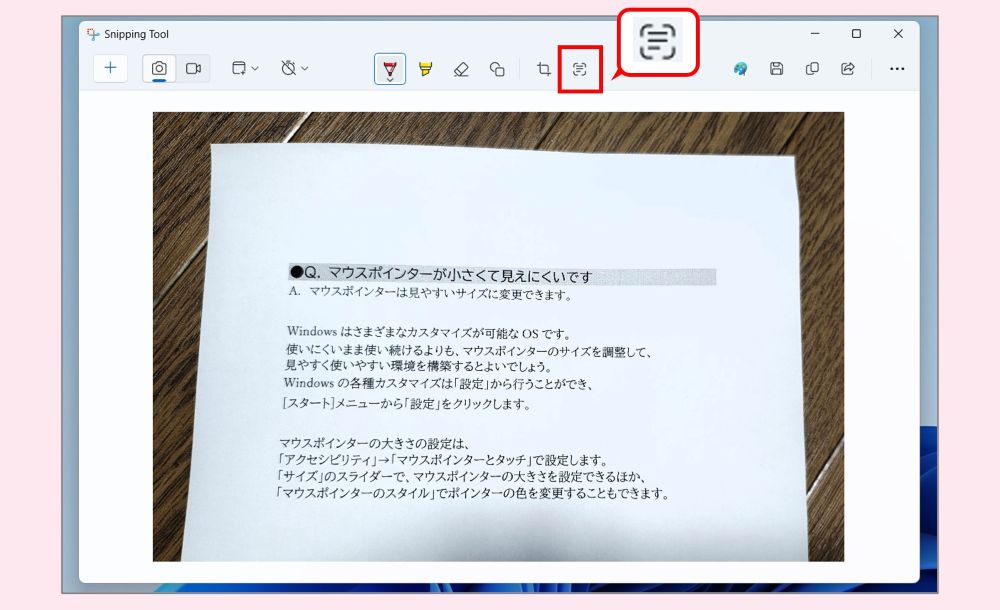Edit in Paint icon
Screen dimensions: 1000x610
point(740,69)
